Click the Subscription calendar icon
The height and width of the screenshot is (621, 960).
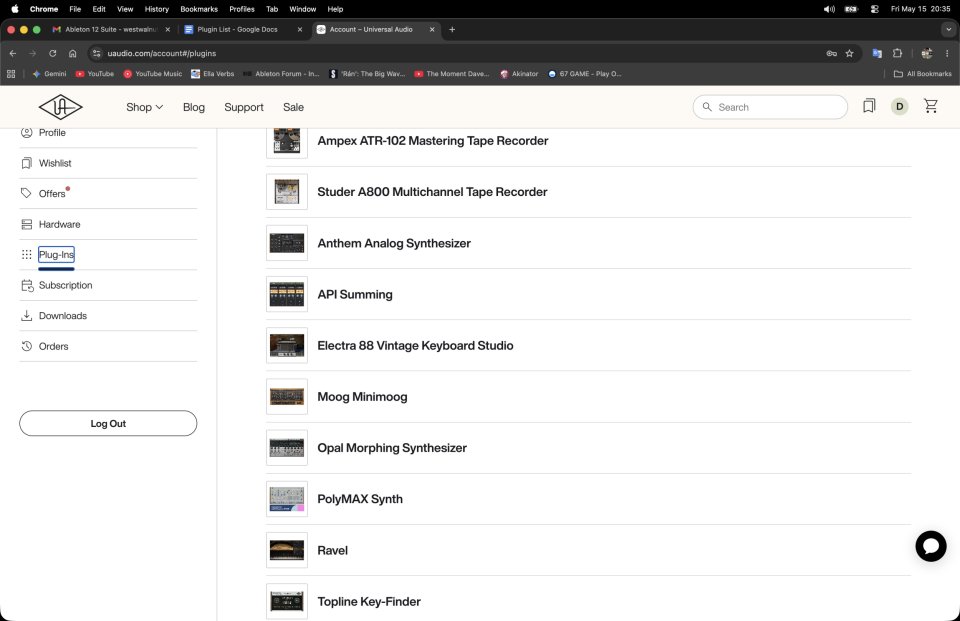point(27,285)
